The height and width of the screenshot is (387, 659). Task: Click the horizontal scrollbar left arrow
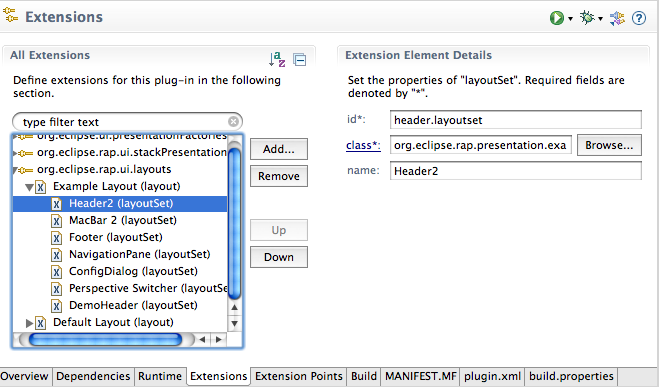pyautogui.click(x=203, y=340)
